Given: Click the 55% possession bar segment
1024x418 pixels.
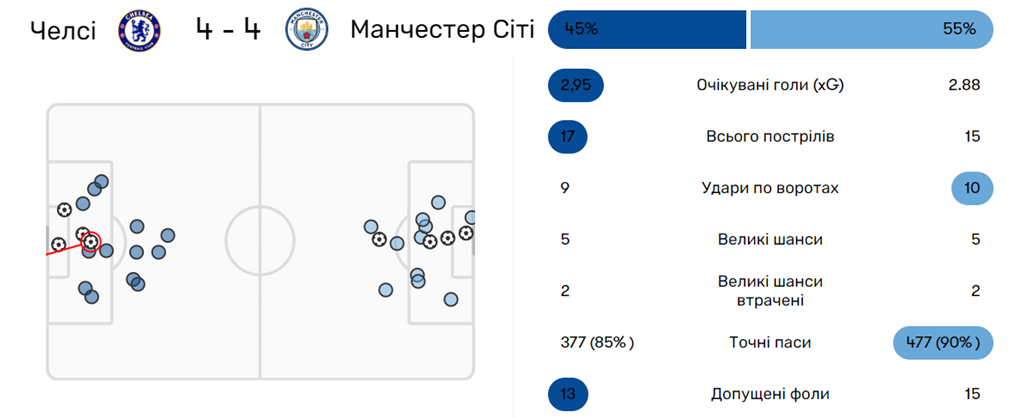Looking at the screenshot, I should point(872,29).
